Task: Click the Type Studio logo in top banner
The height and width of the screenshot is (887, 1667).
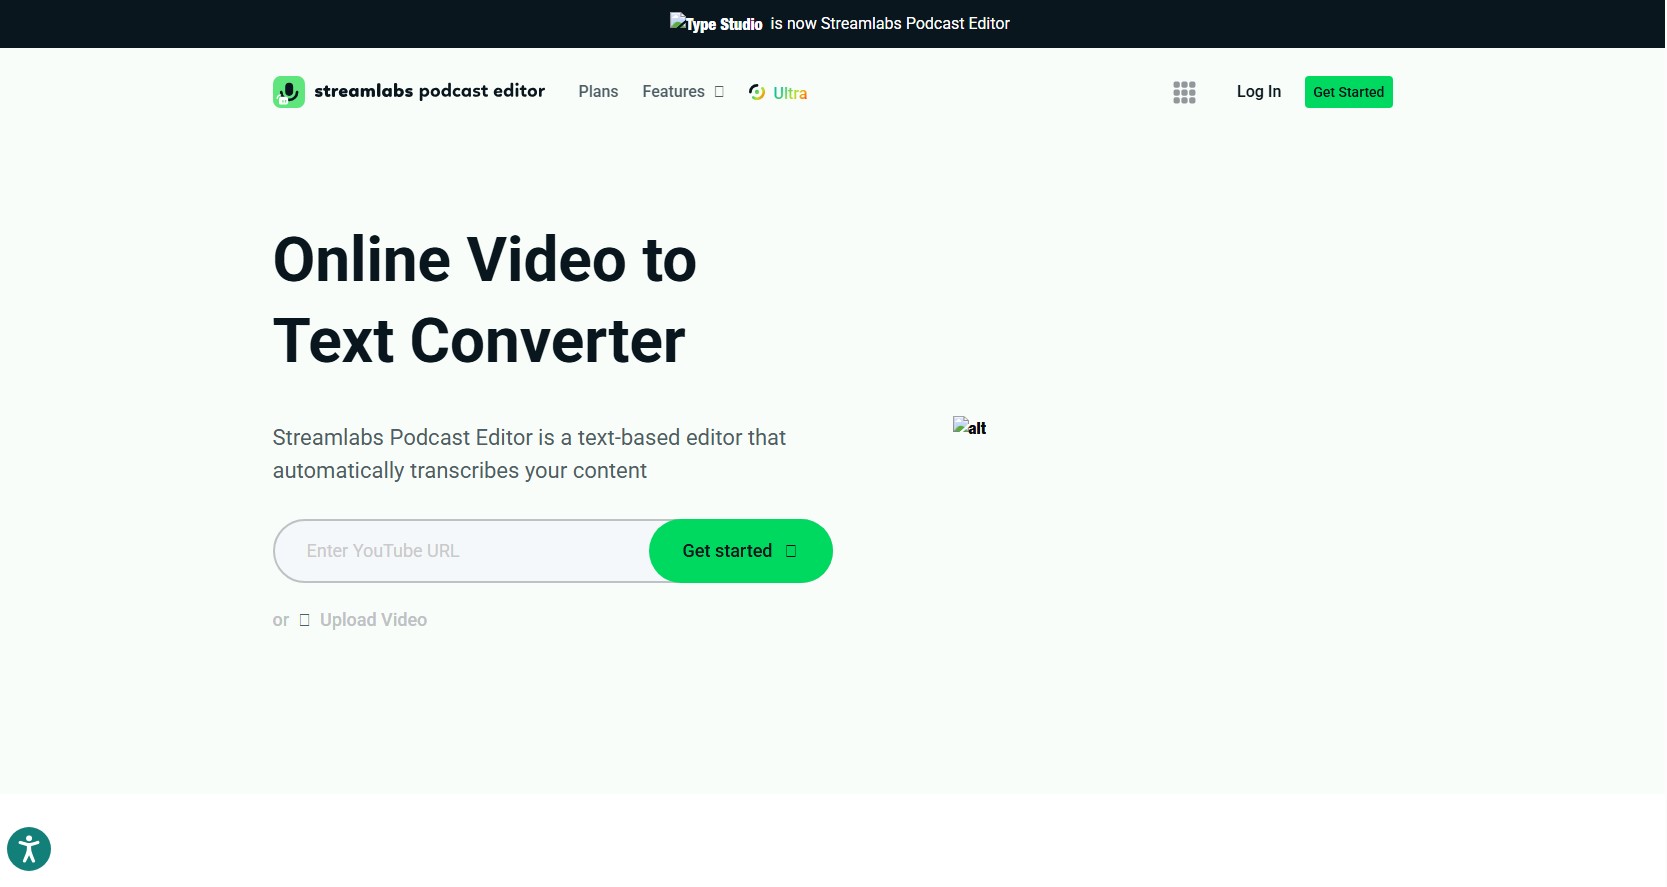Action: [x=716, y=23]
